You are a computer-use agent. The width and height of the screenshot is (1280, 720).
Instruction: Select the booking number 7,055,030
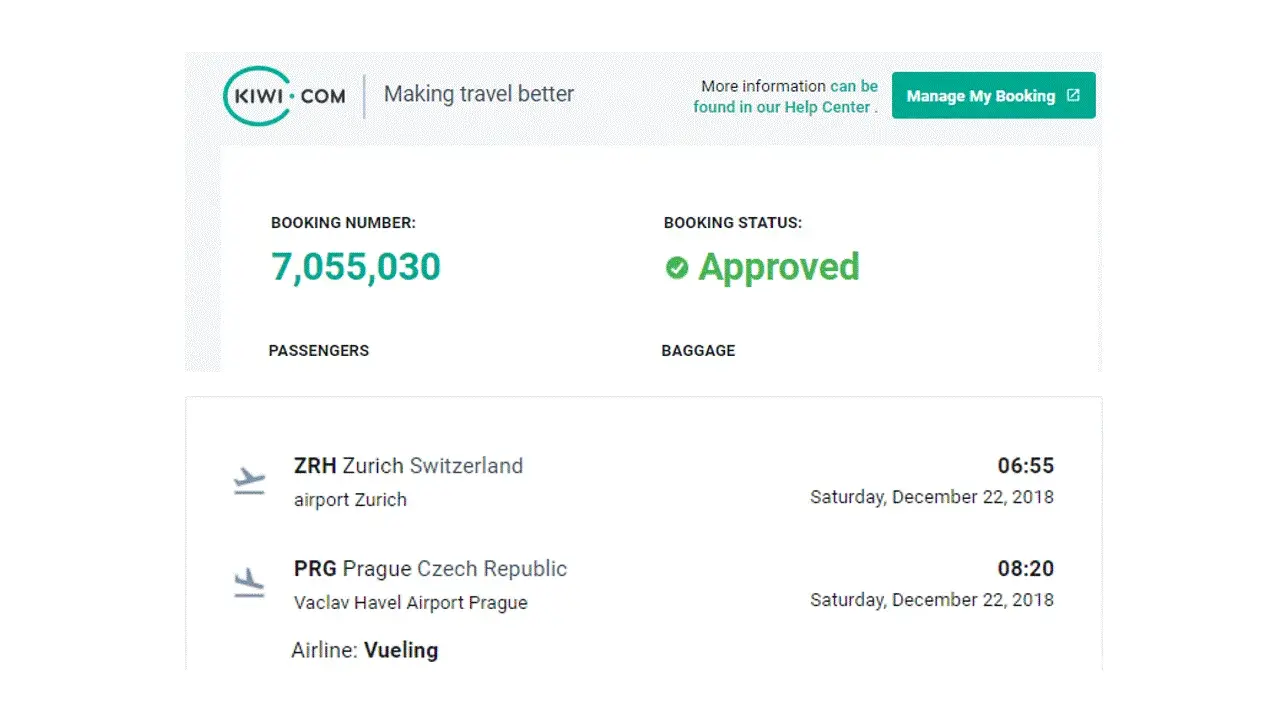tap(355, 267)
